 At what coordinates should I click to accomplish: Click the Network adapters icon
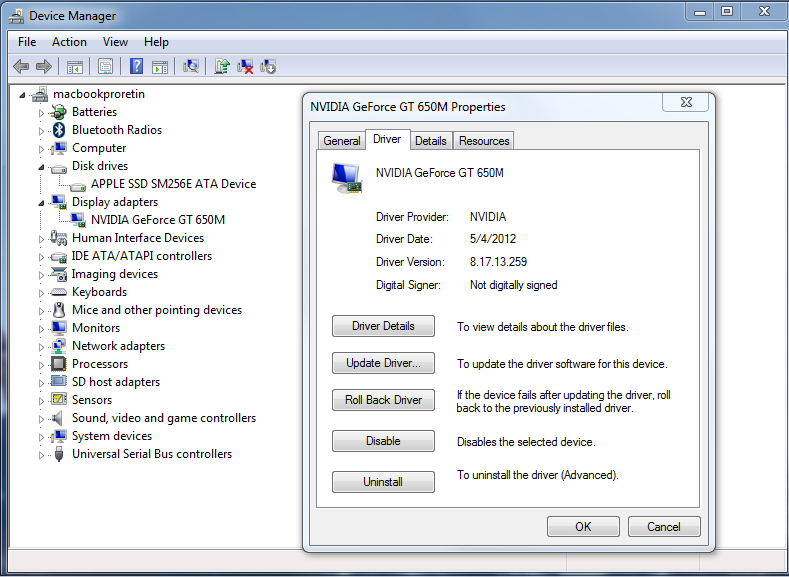[59, 346]
